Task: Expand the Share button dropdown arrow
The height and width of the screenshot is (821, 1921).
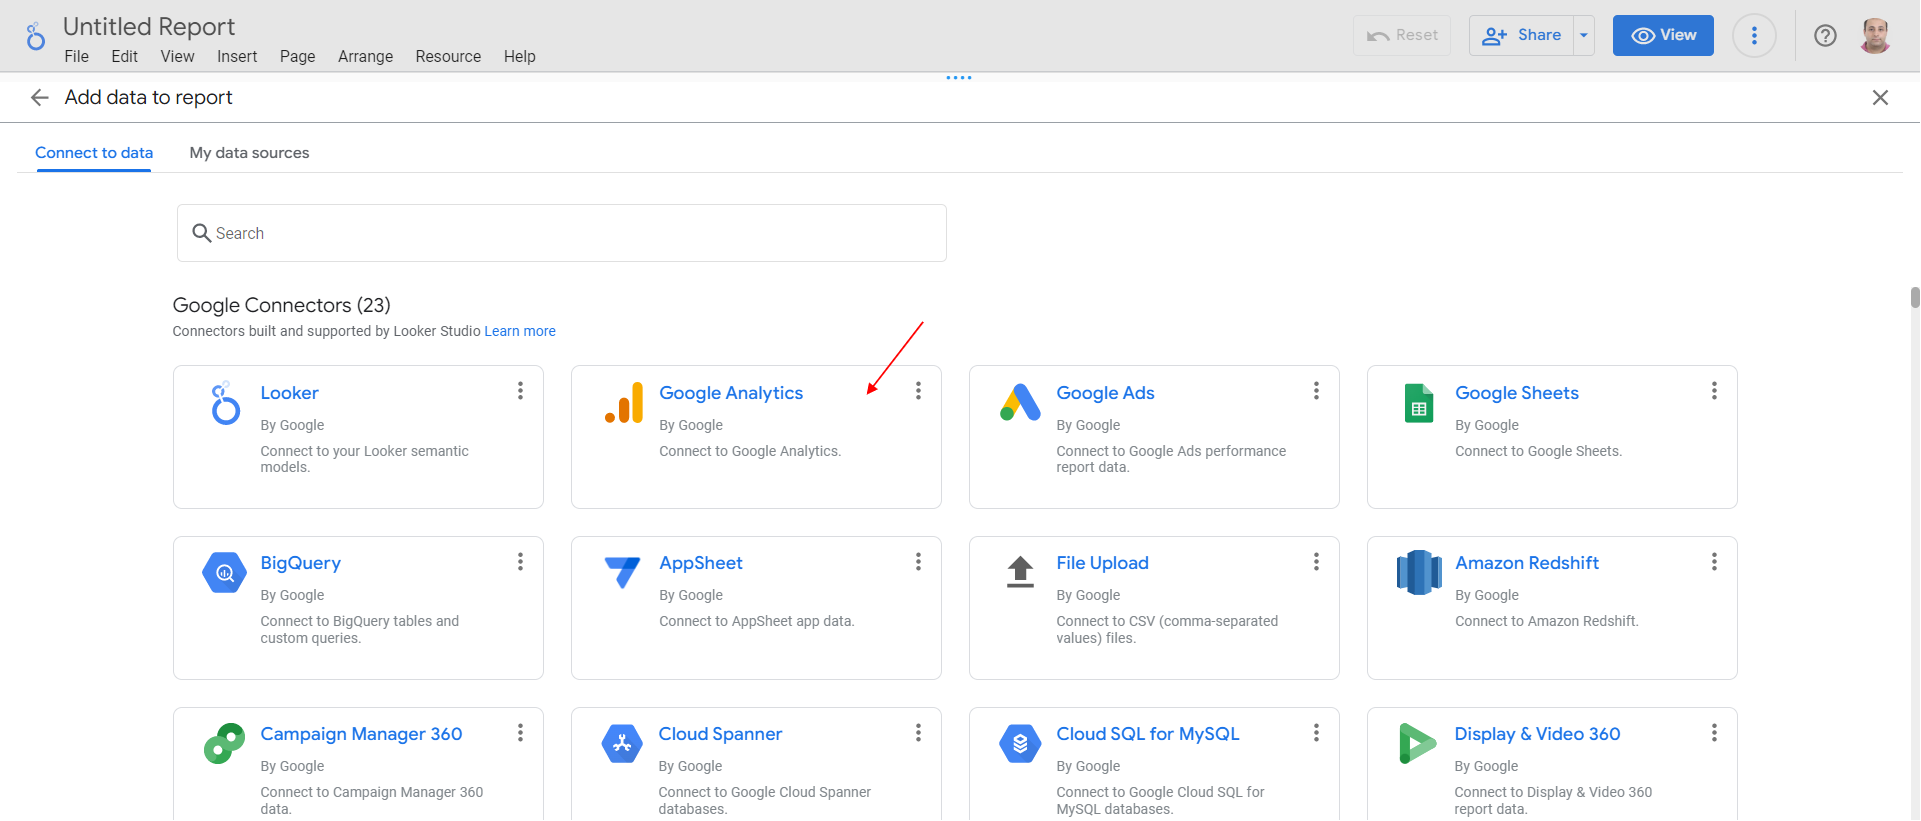Action: [1584, 36]
